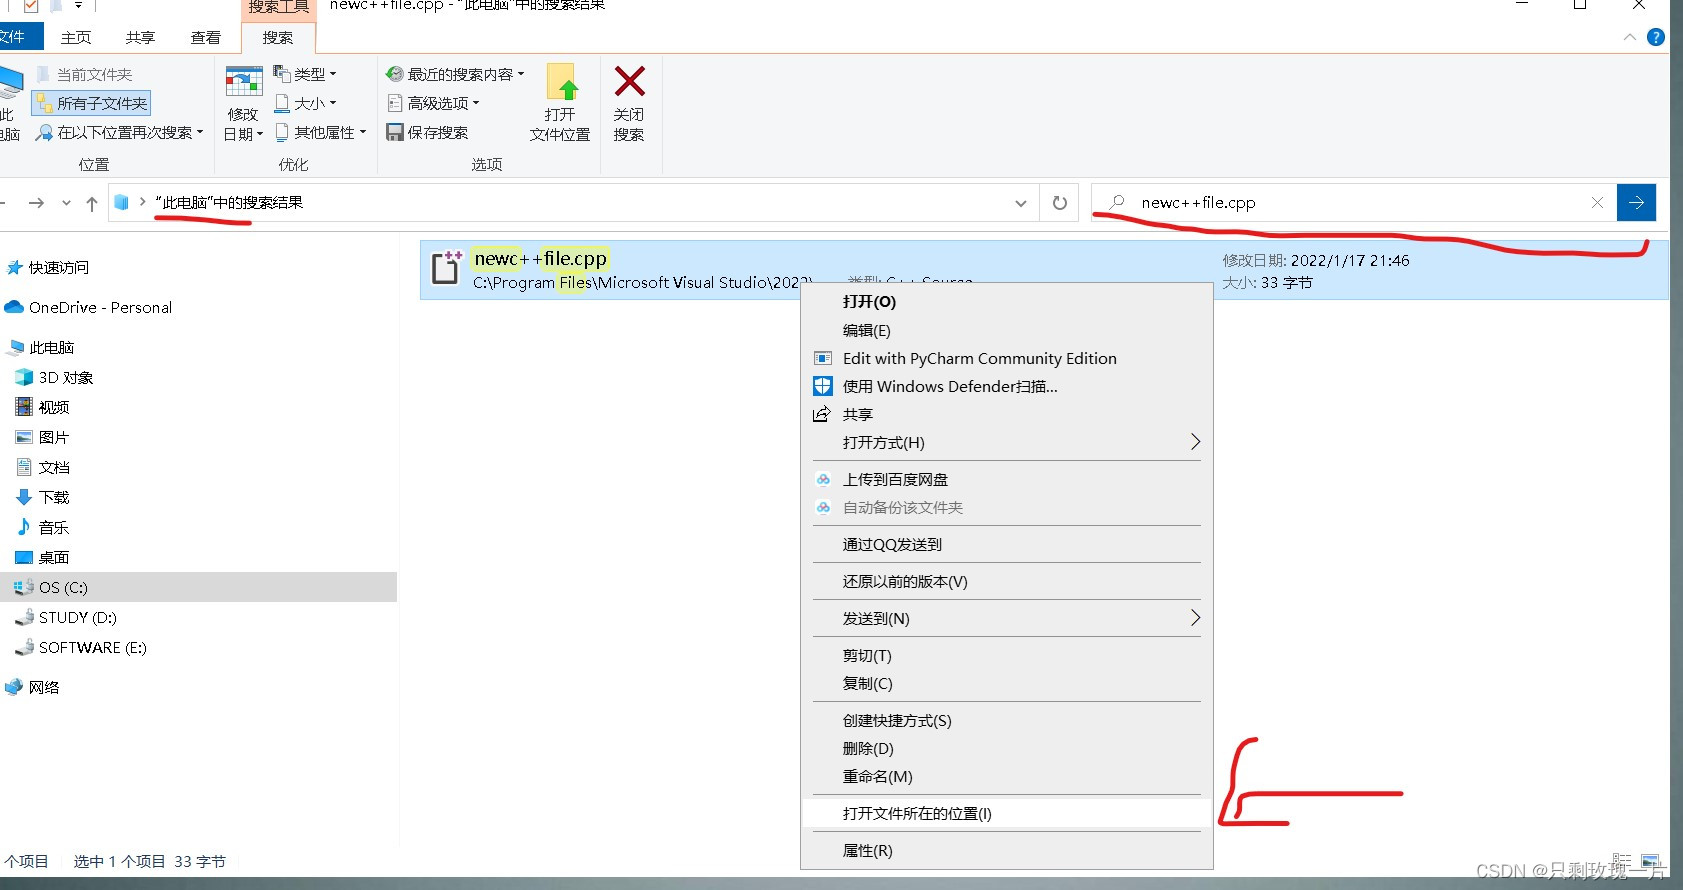Open Other Properties dropdown
The width and height of the screenshot is (1683, 890).
click(x=320, y=132)
